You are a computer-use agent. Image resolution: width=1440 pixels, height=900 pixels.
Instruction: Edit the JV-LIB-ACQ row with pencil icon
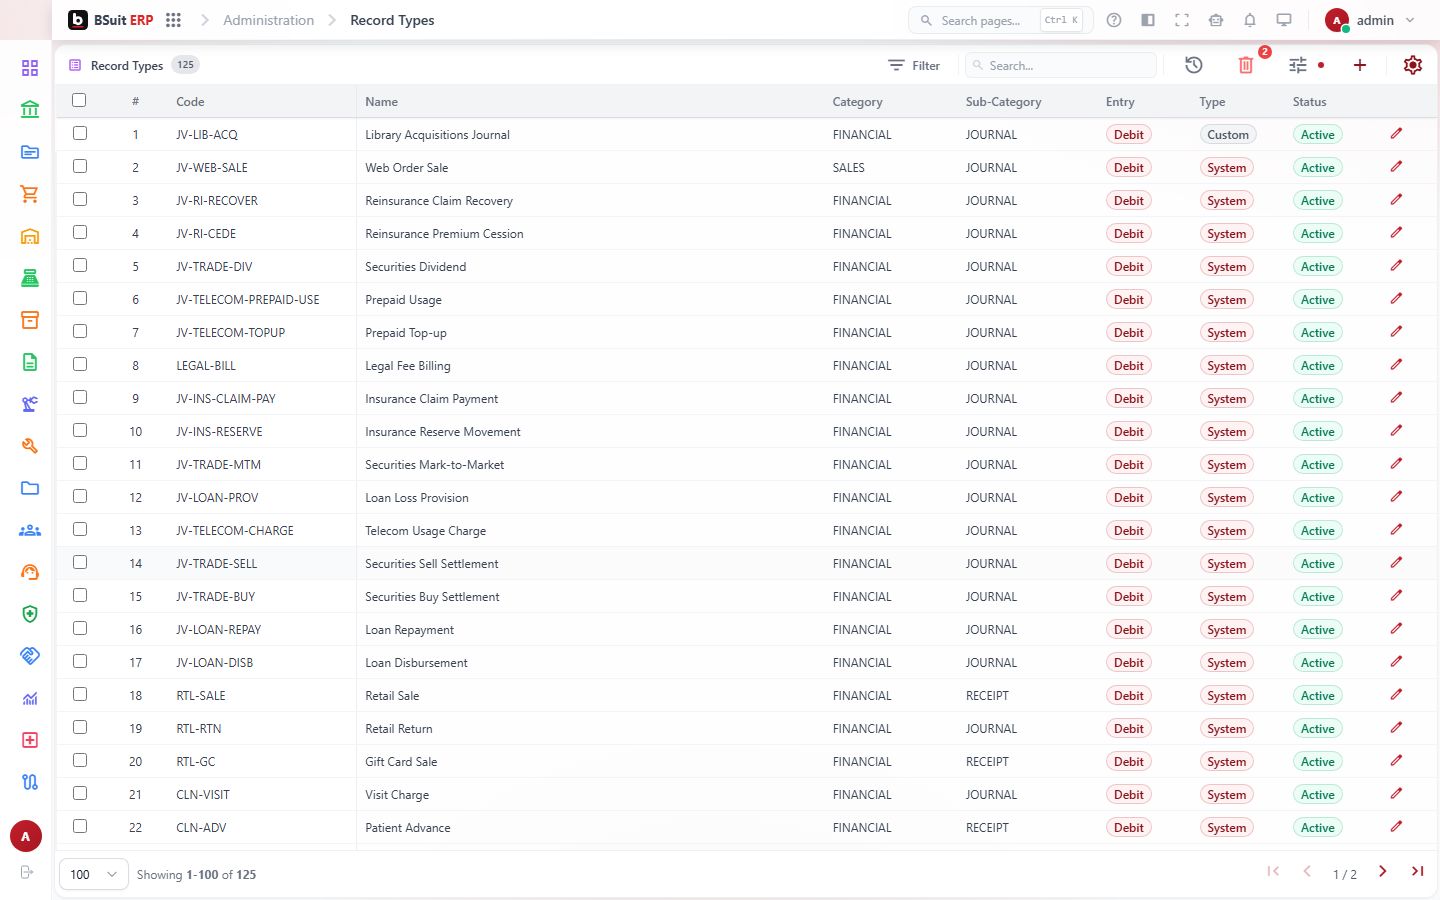point(1396,134)
